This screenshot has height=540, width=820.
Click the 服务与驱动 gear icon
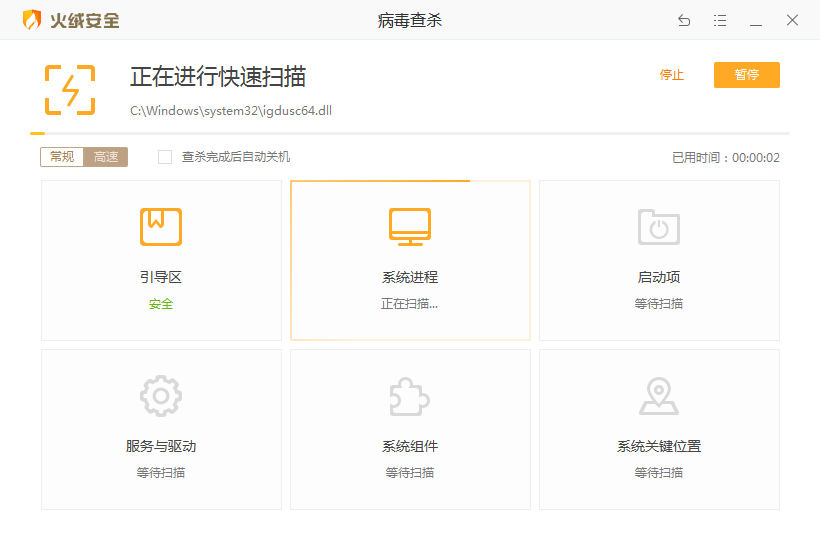coord(160,396)
